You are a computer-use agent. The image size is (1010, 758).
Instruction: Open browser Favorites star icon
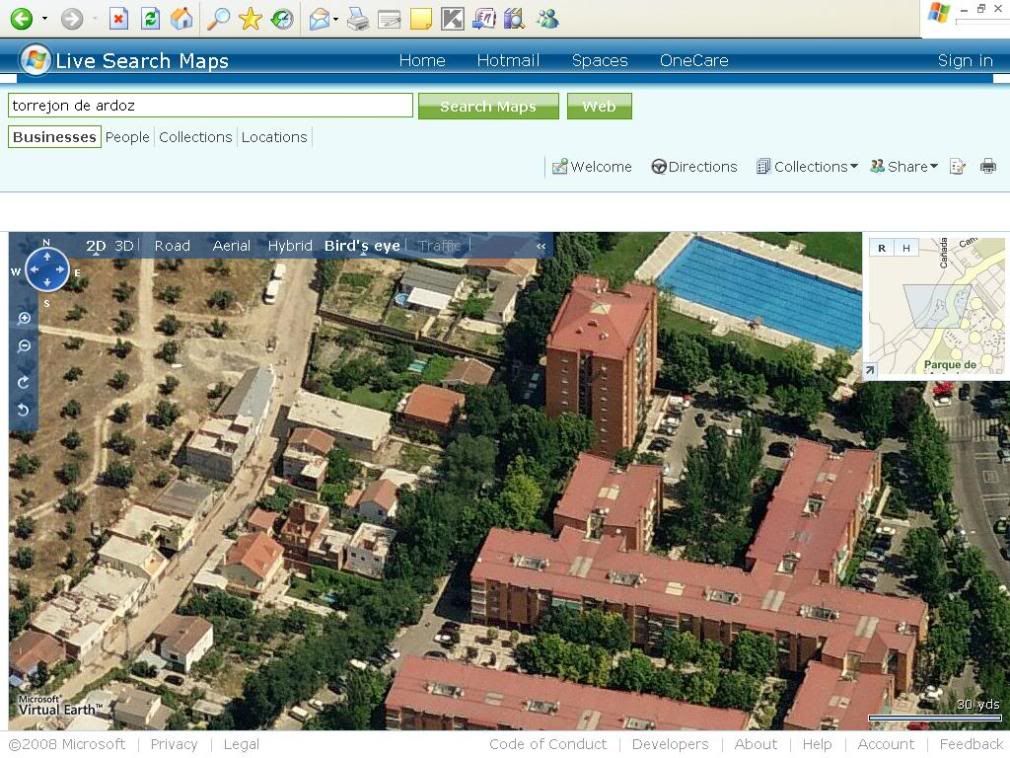[x=249, y=18]
